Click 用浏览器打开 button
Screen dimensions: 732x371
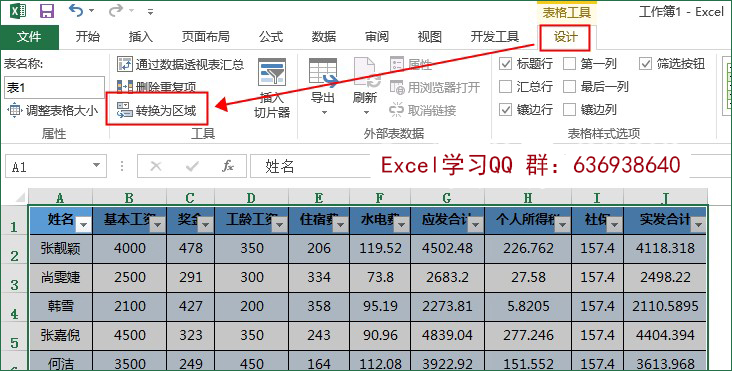pos(435,87)
